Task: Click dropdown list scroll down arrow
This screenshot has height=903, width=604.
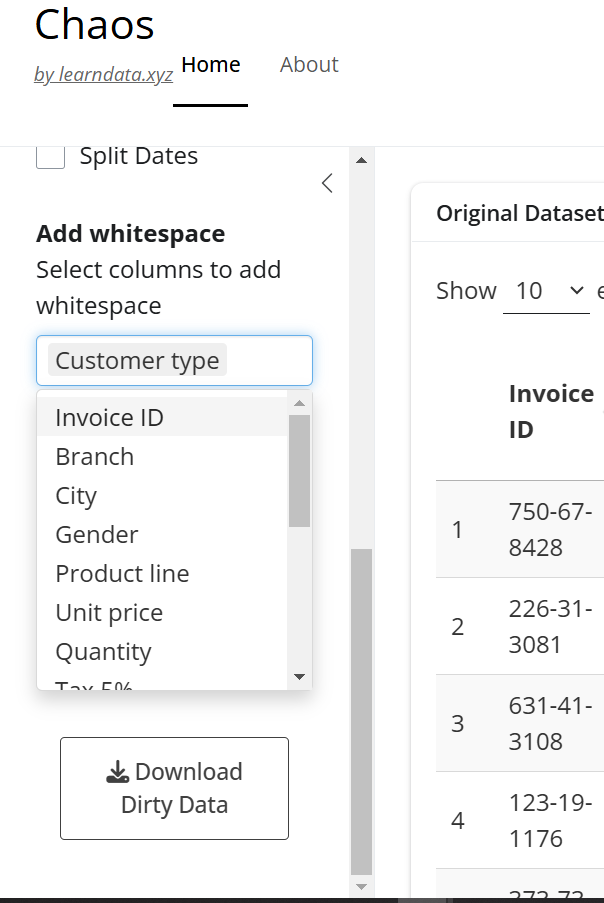Action: (x=299, y=677)
